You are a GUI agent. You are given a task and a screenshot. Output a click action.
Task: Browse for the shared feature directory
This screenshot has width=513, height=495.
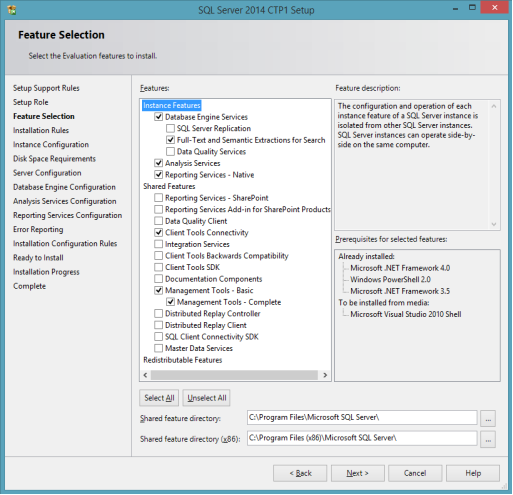point(488,419)
